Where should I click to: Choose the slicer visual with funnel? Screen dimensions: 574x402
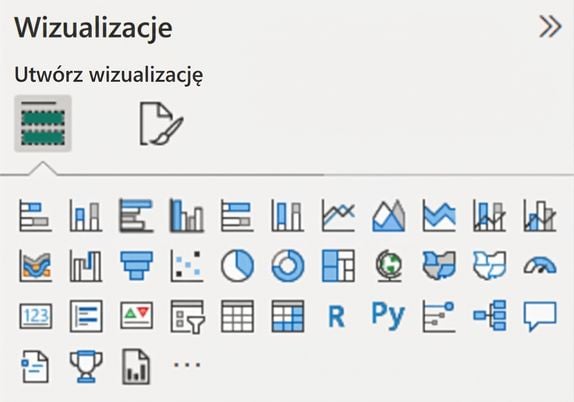click(x=188, y=316)
